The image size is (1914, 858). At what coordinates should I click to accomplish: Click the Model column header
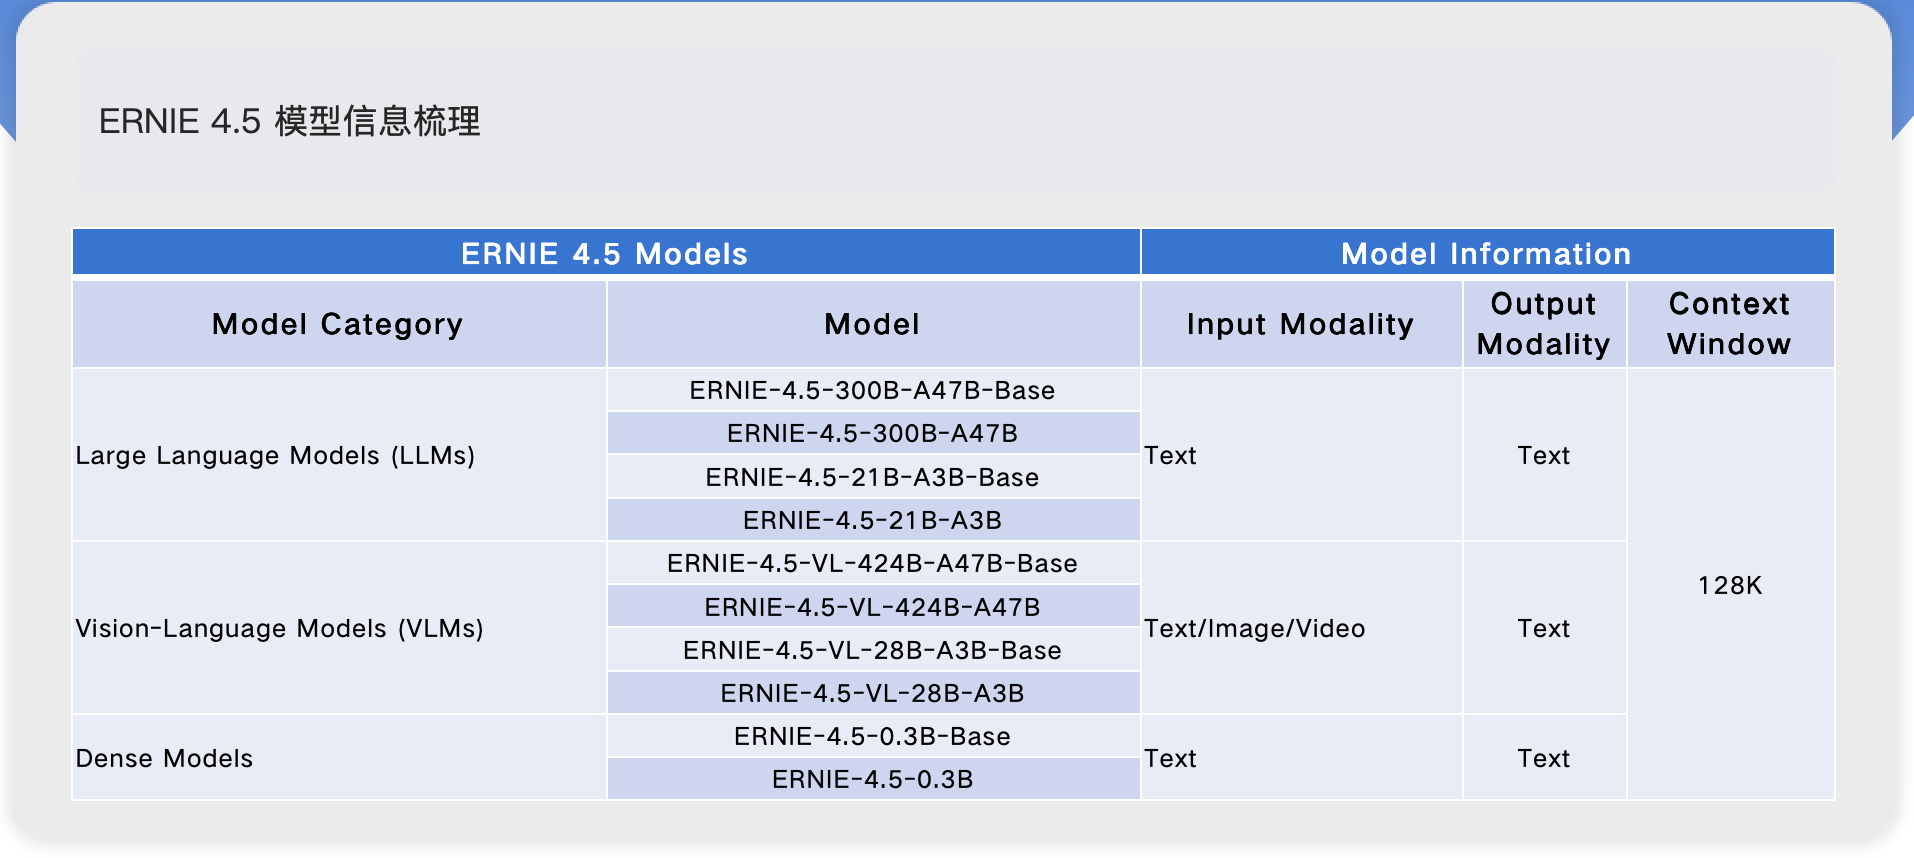point(873,324)
